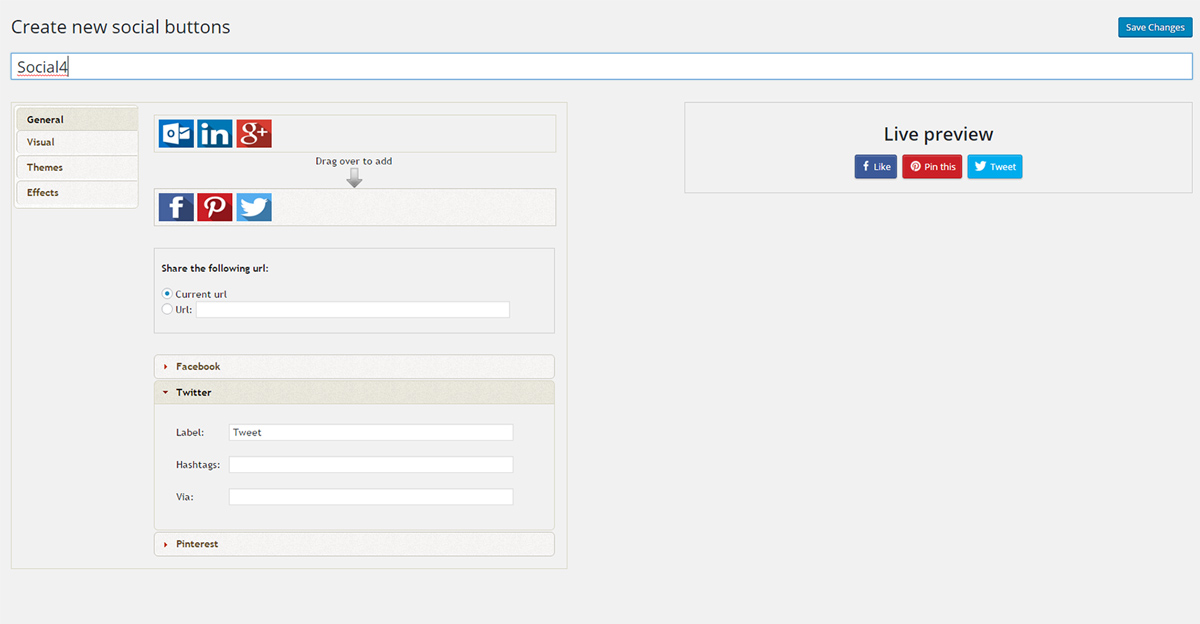Choose the Google Plus icon
Image resolution: width=1200 pixels, height=624 pixels.
(x=254, y=133)
